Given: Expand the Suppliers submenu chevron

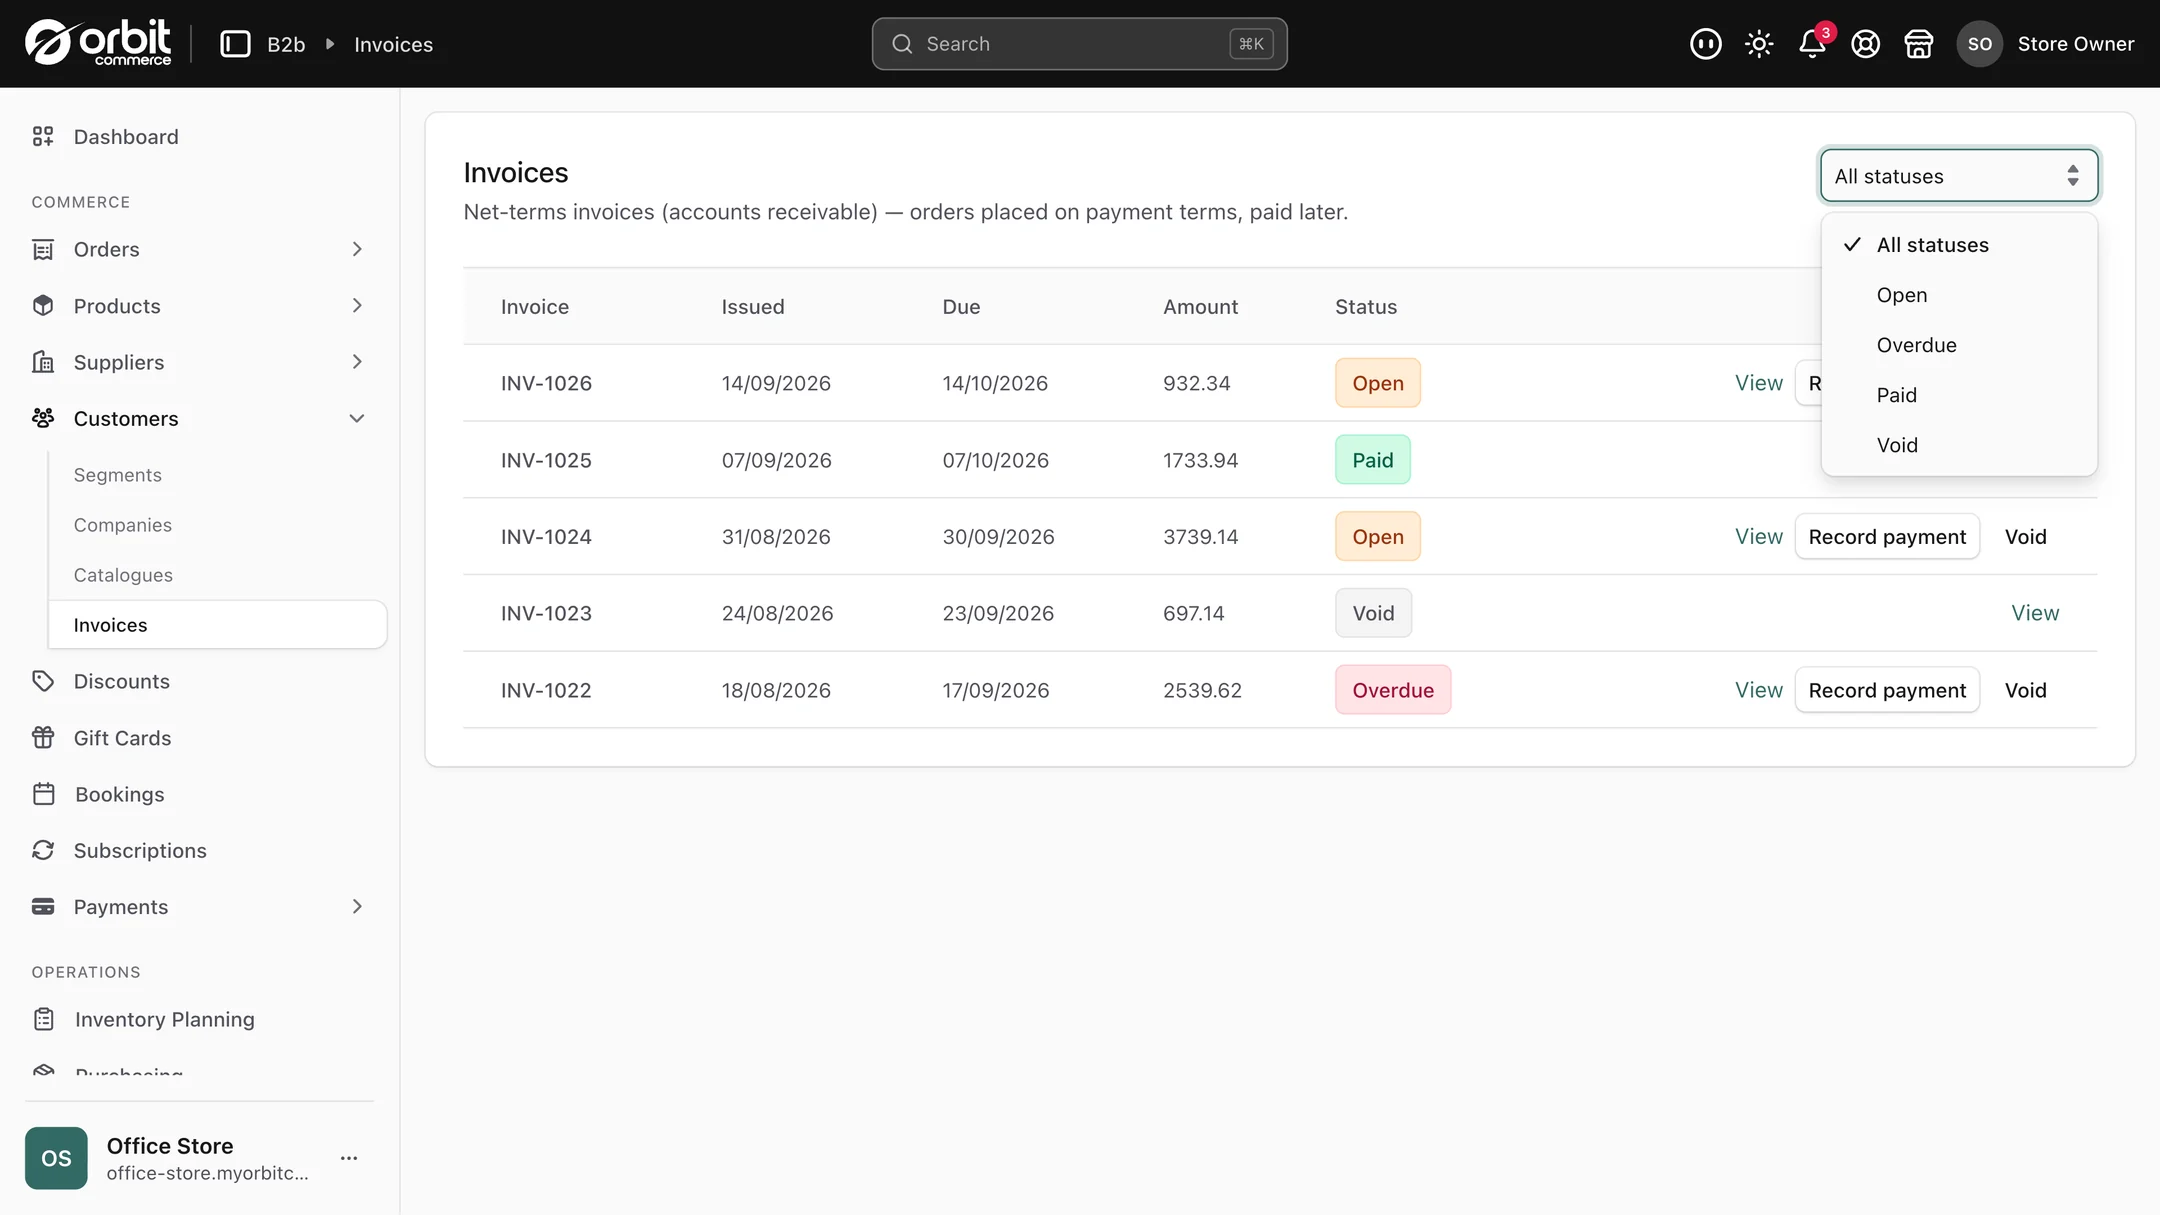Looking at the screenshot, I should point(357,362).
